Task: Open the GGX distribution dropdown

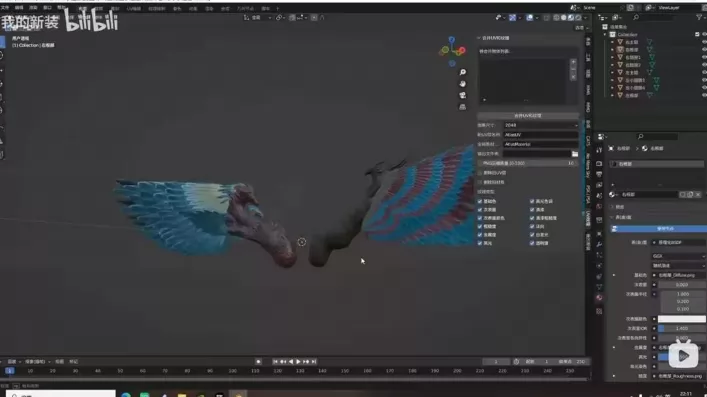Action: [679, 256]
